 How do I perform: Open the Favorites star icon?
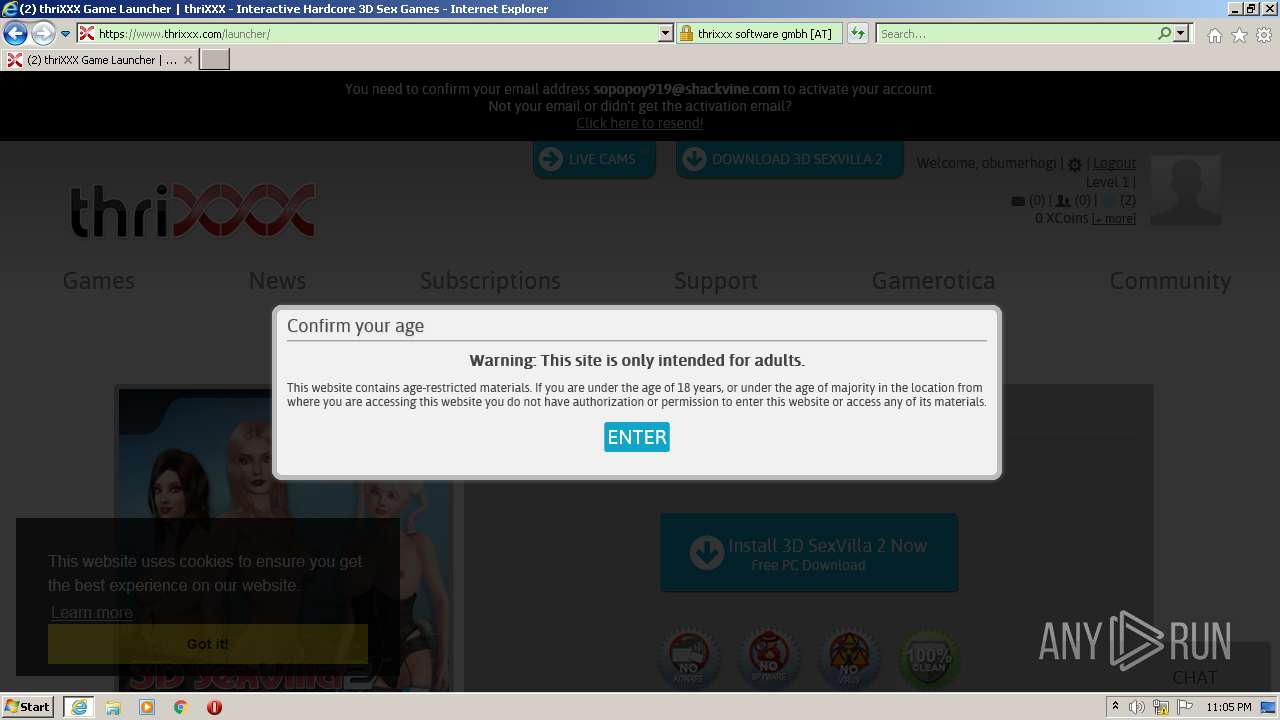tap(1239, 35)
